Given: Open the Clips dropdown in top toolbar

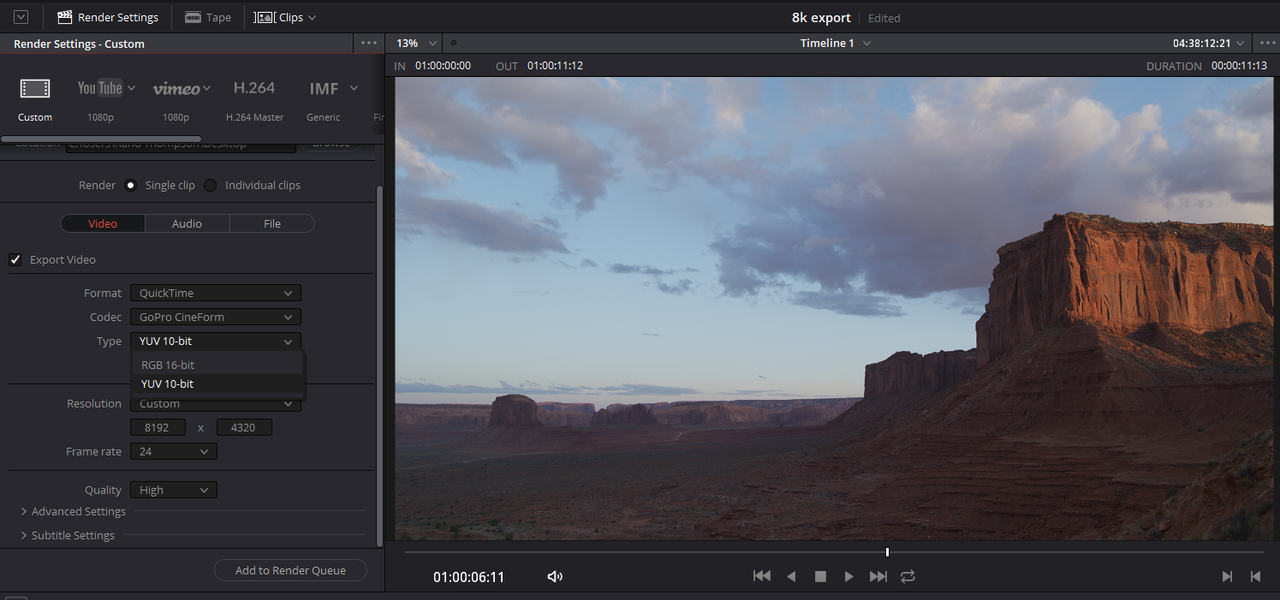Looking at the screenshot, I should pyautogui.click(x=285, y=17).
